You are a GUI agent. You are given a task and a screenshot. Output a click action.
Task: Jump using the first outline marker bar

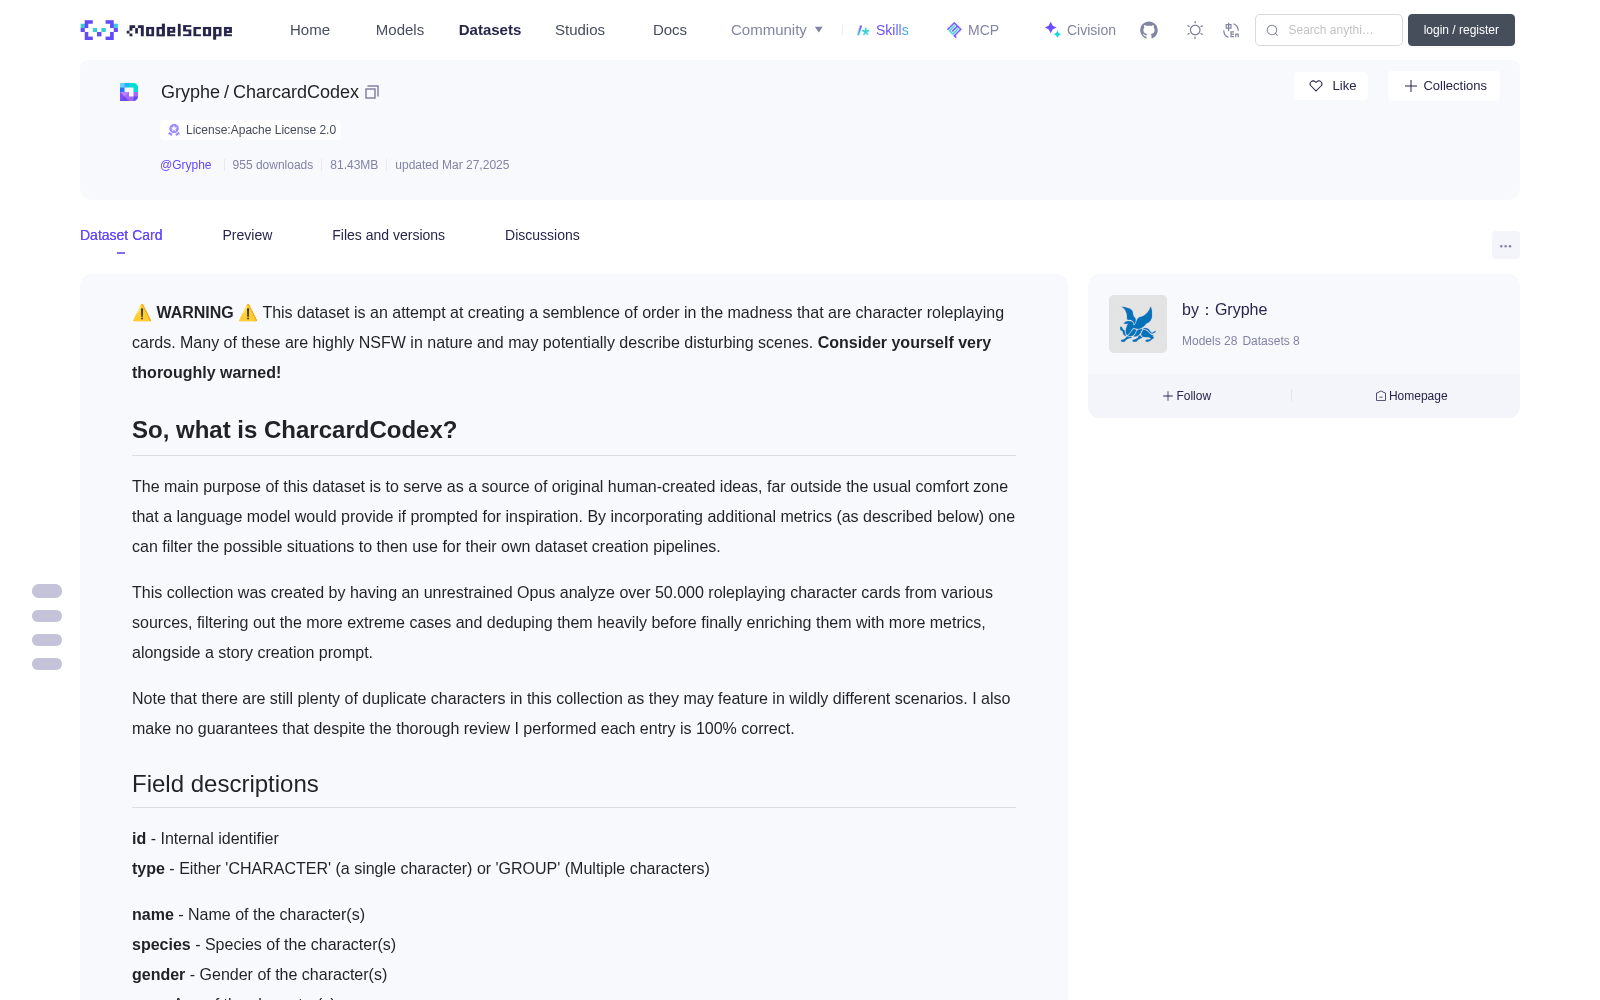[47, 591]
